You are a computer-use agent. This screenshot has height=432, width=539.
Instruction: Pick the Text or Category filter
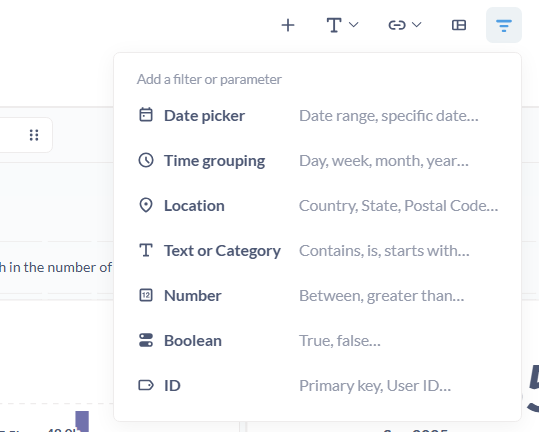[317, 251]
